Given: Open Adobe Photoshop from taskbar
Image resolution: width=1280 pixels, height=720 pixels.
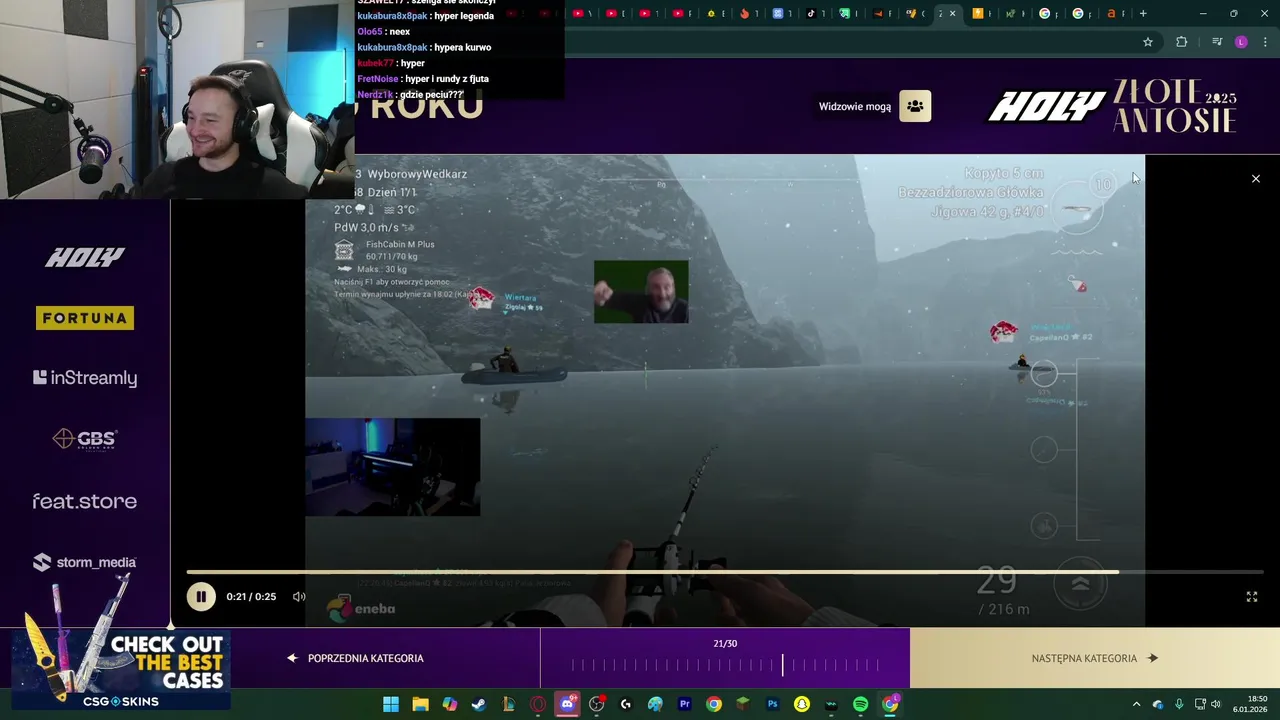Looking at the screenshot, I should (773, 704).
